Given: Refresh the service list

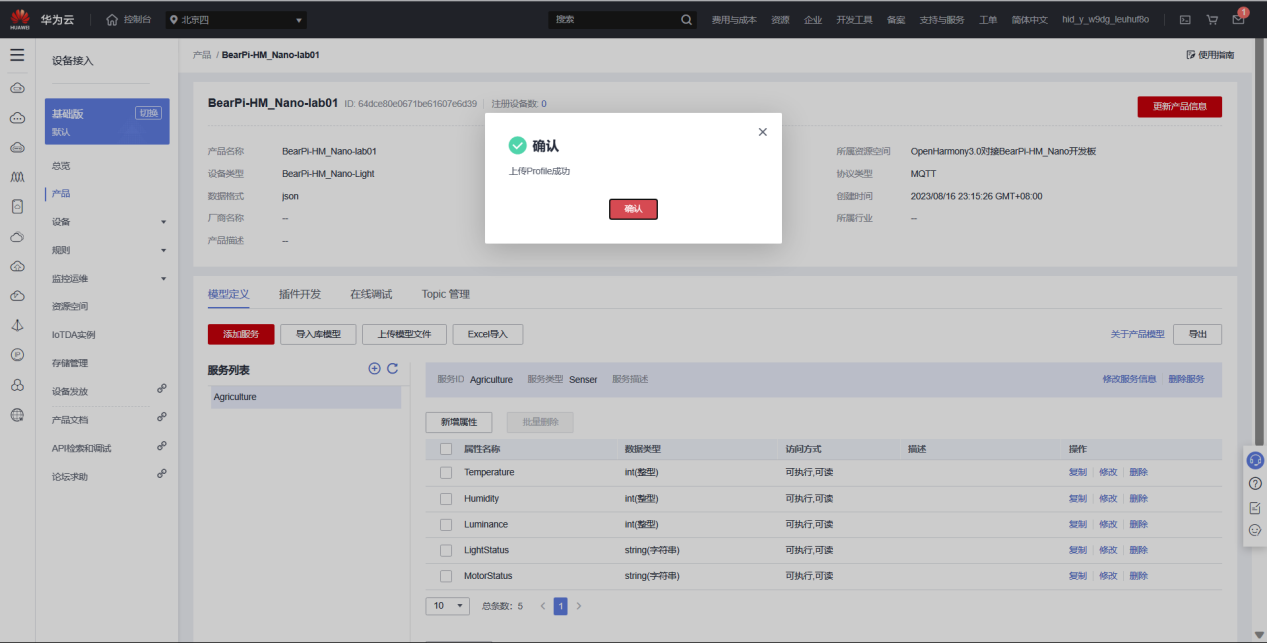Looking at the screenshot, I should click(x=393, y=368).
